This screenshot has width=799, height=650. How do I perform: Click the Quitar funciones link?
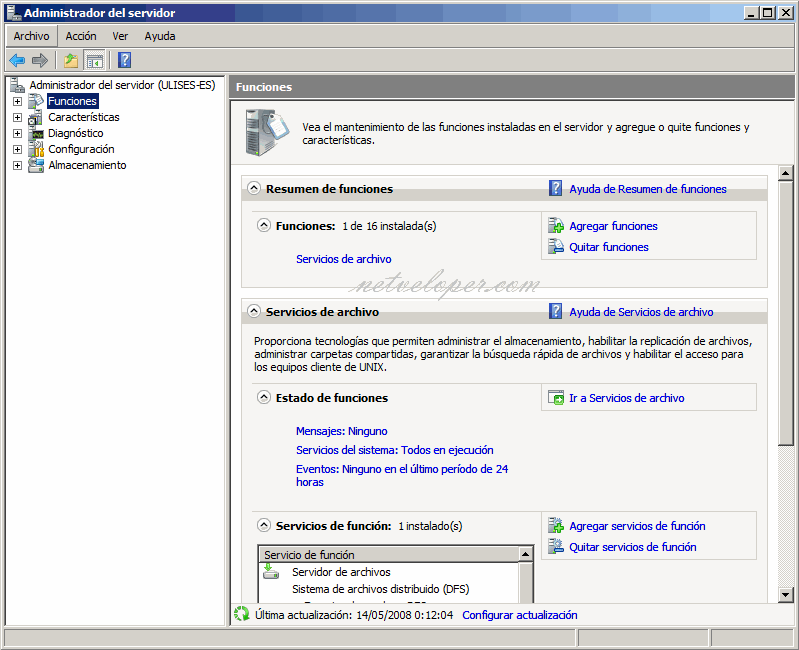[x=608, y=247]
